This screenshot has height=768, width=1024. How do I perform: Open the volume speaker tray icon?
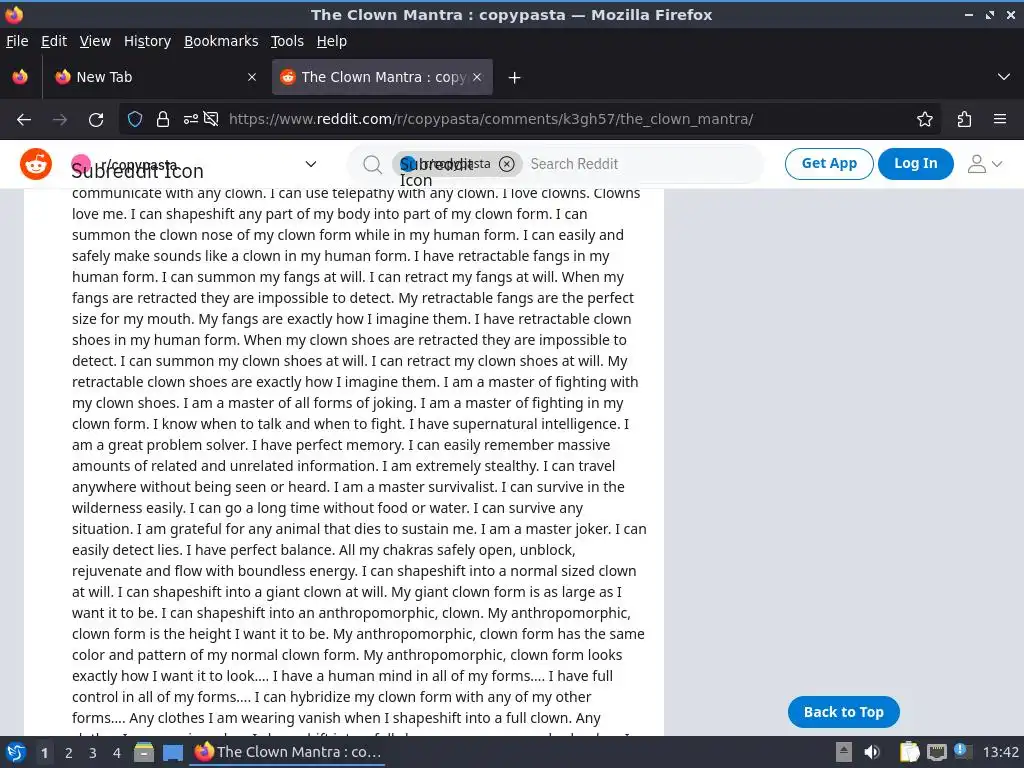pyautogui.click(x=872, y=752)
